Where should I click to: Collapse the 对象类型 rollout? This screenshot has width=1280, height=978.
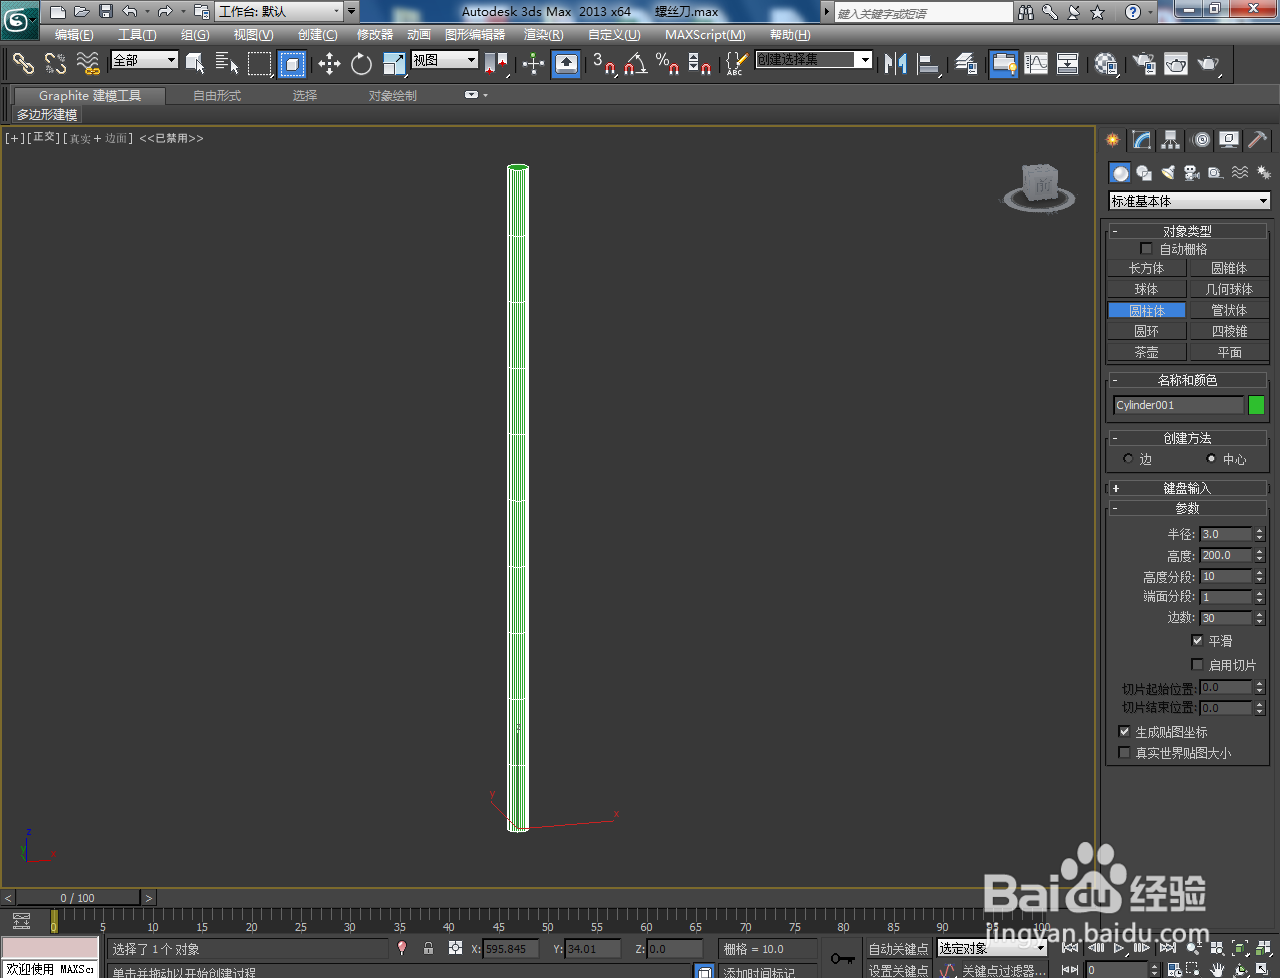[1187, 231]
